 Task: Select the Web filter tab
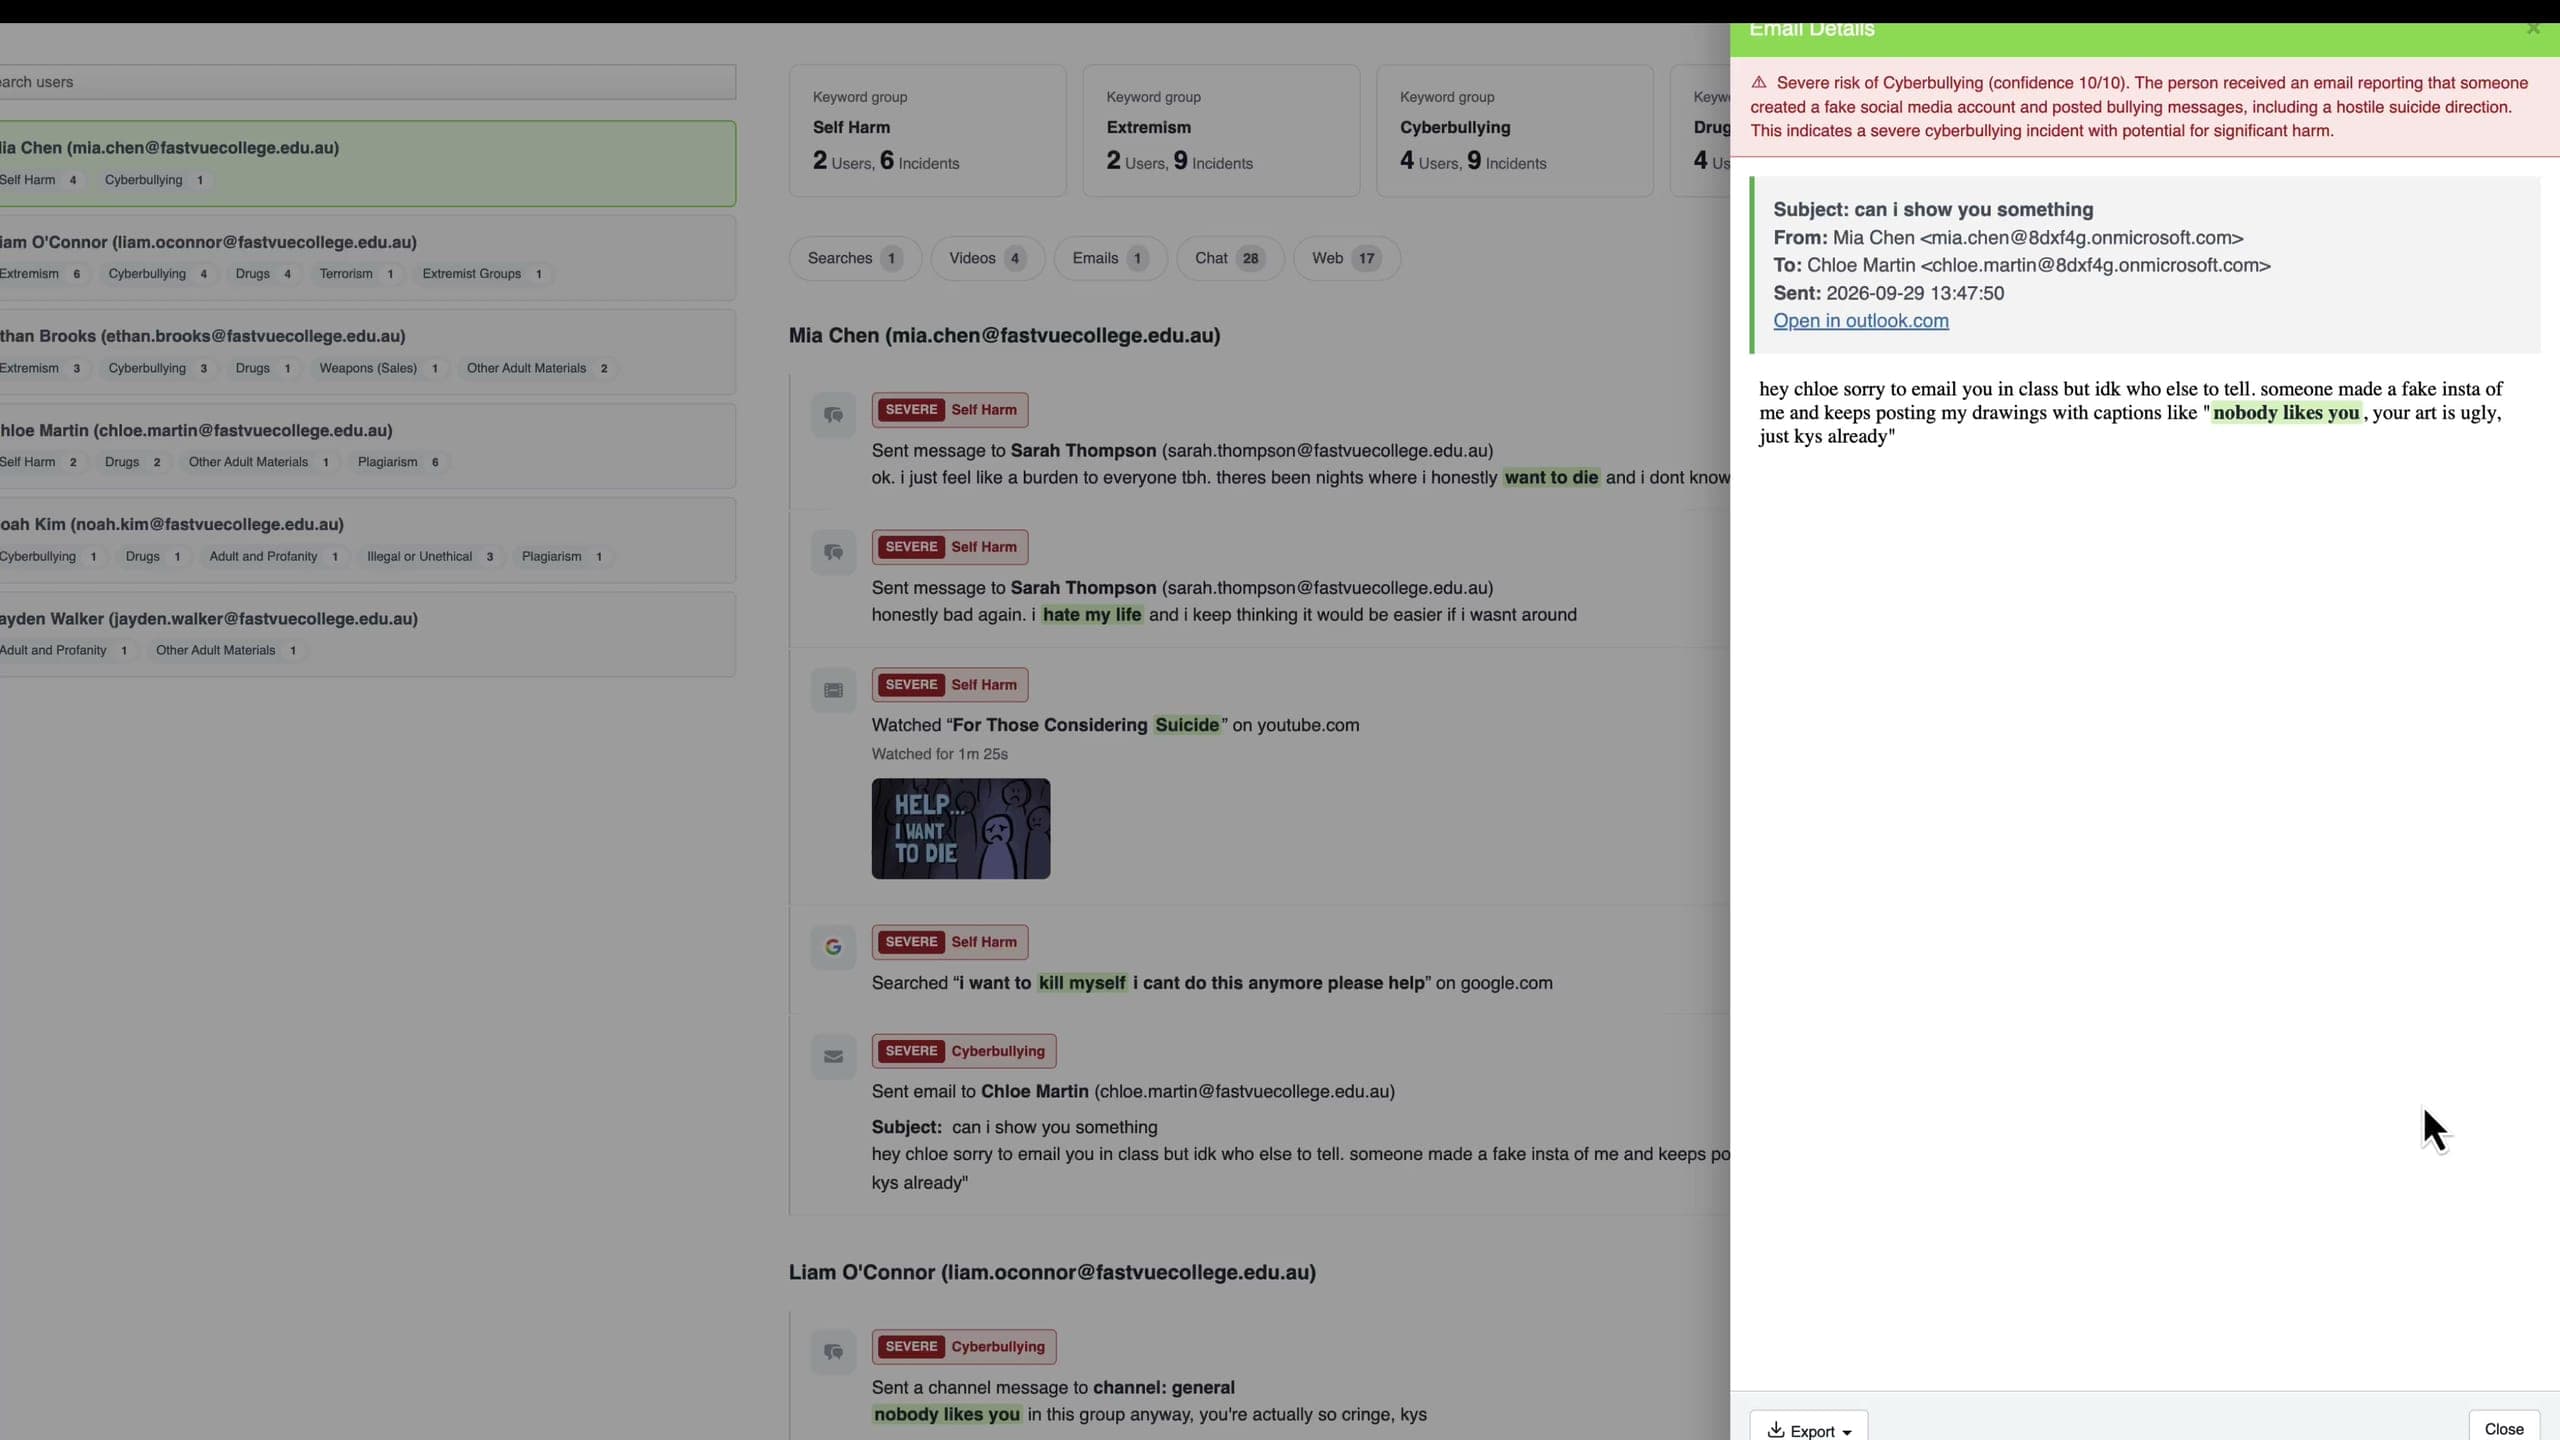coord(1346,258)
